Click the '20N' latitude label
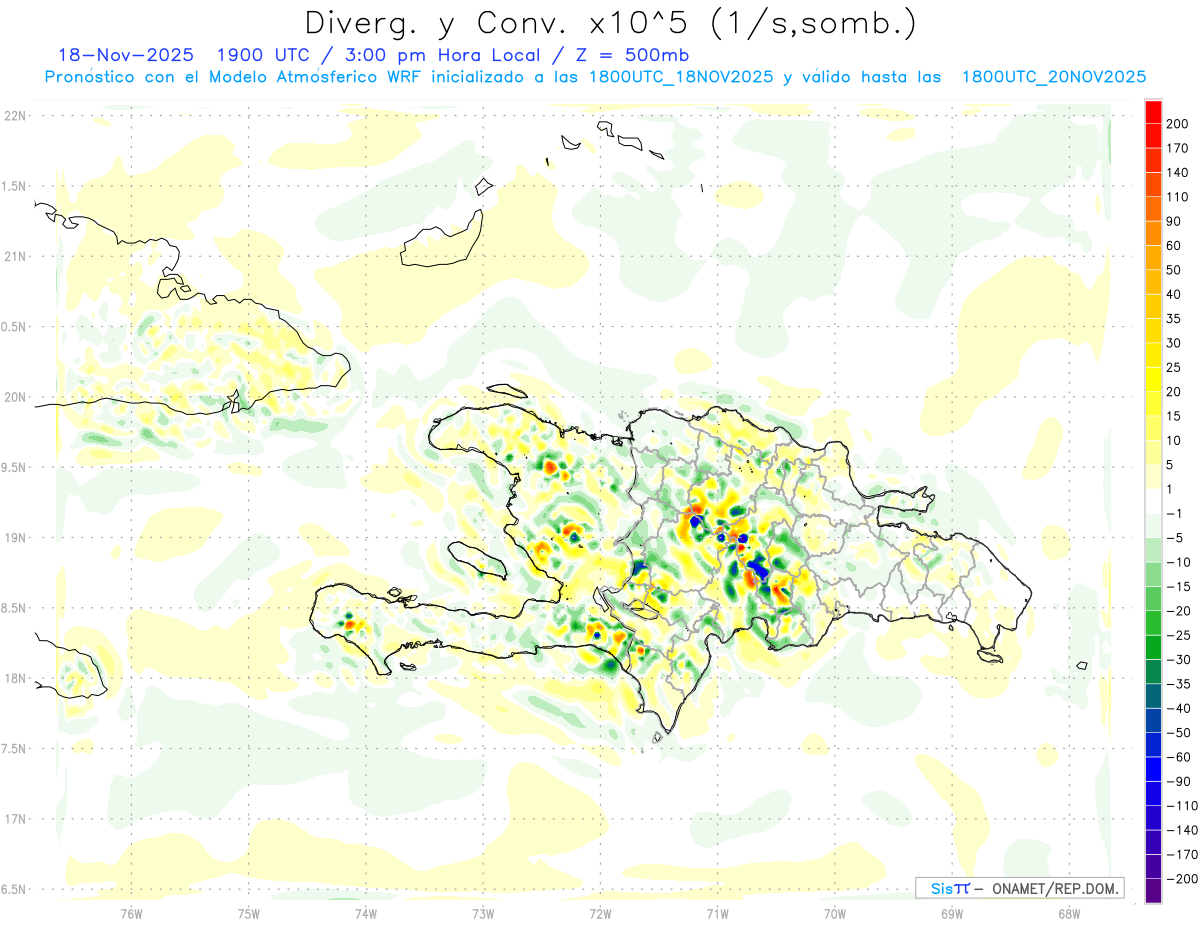The height and width of the screenshot is (927, 1200). point(14,397)
